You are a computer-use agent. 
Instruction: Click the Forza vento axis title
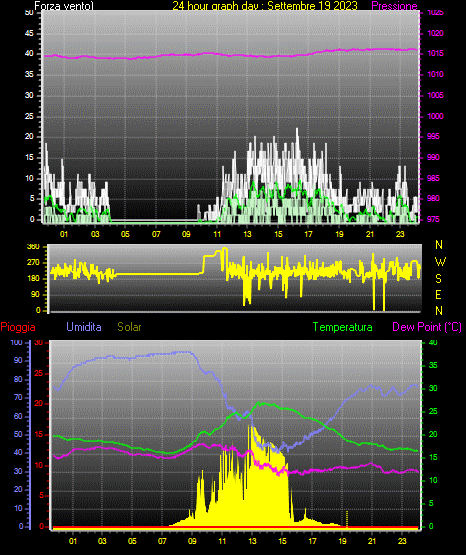[x=64, y=6]
